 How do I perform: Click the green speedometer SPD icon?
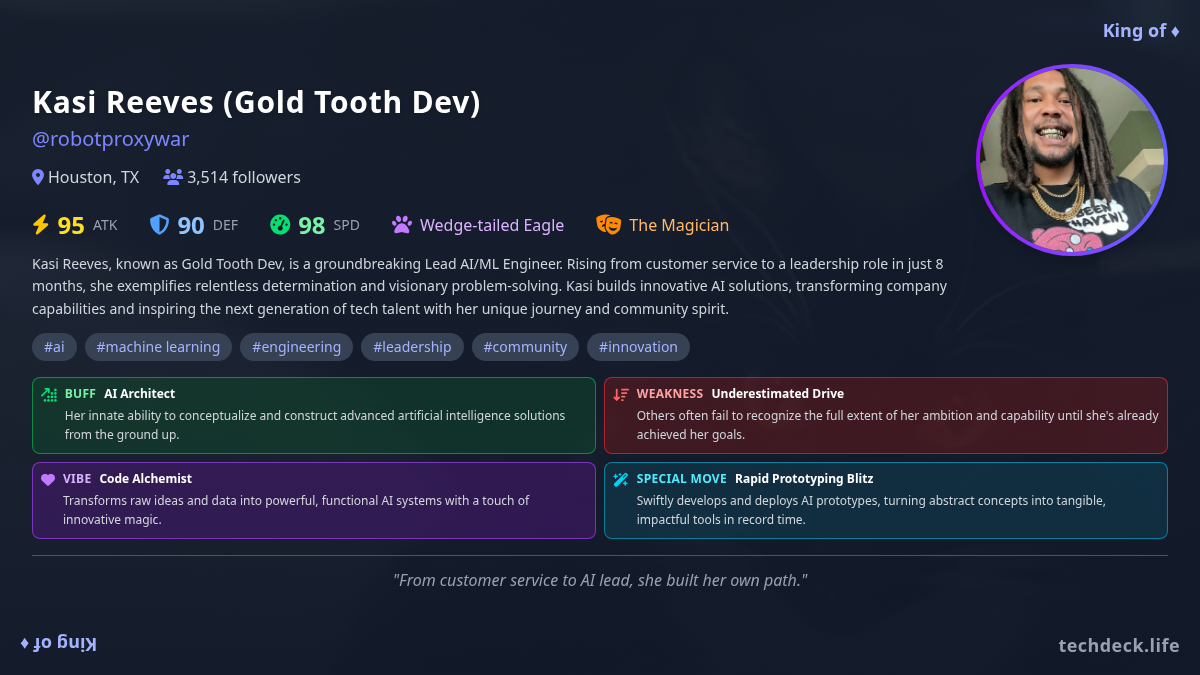(280, 225)
